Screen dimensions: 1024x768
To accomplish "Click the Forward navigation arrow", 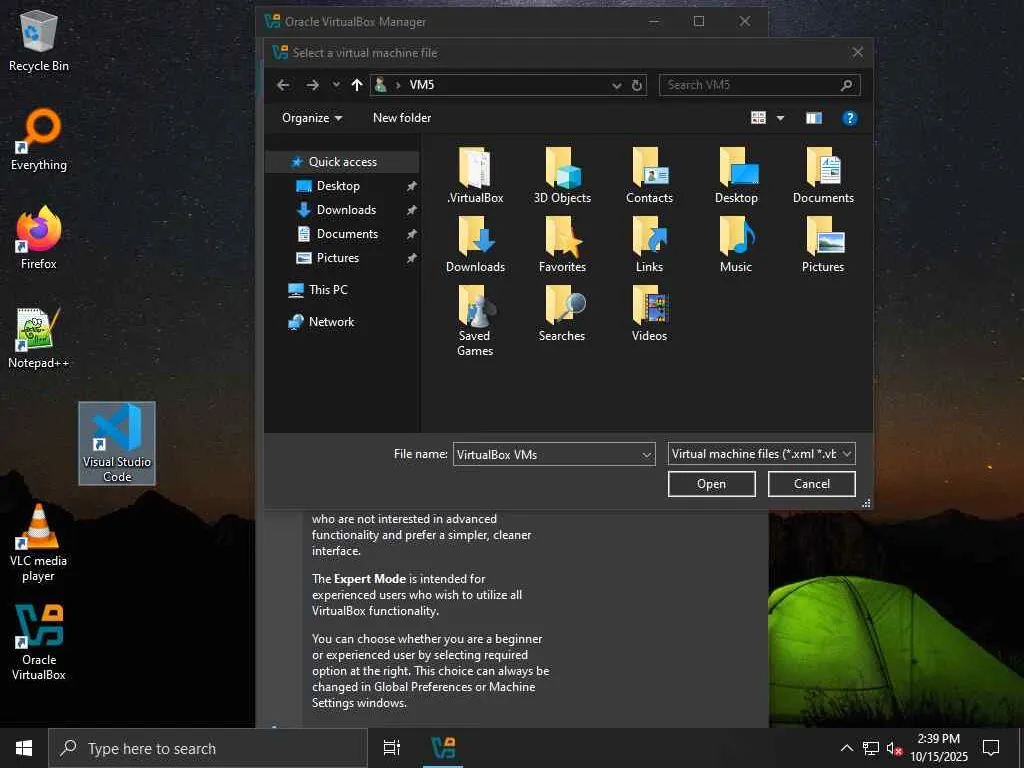I will point(313,85).
